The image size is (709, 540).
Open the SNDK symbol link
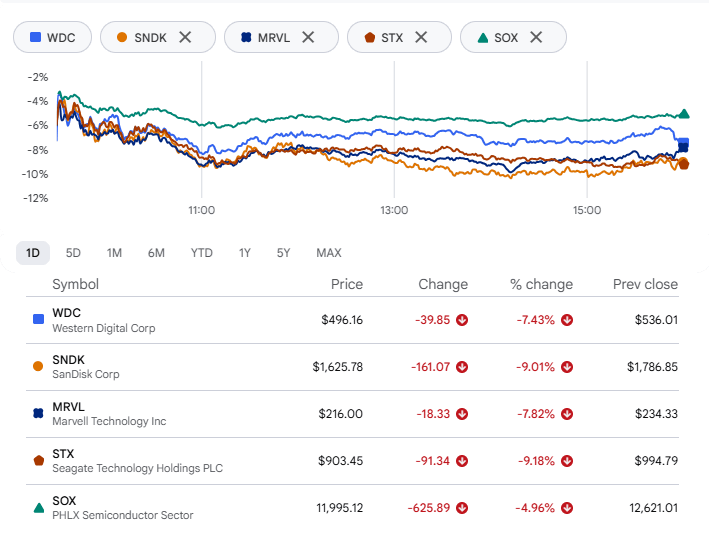click(x=68, y=360)
